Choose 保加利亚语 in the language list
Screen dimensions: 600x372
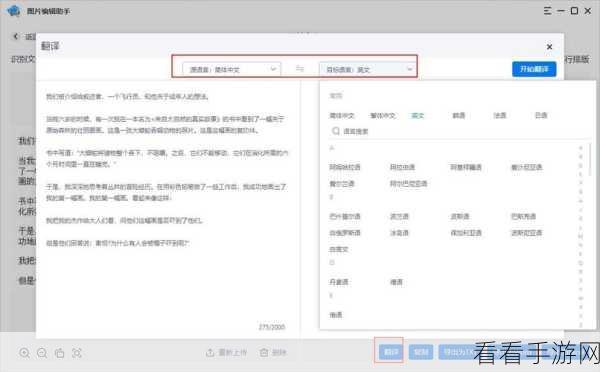[x=466, y=233]
